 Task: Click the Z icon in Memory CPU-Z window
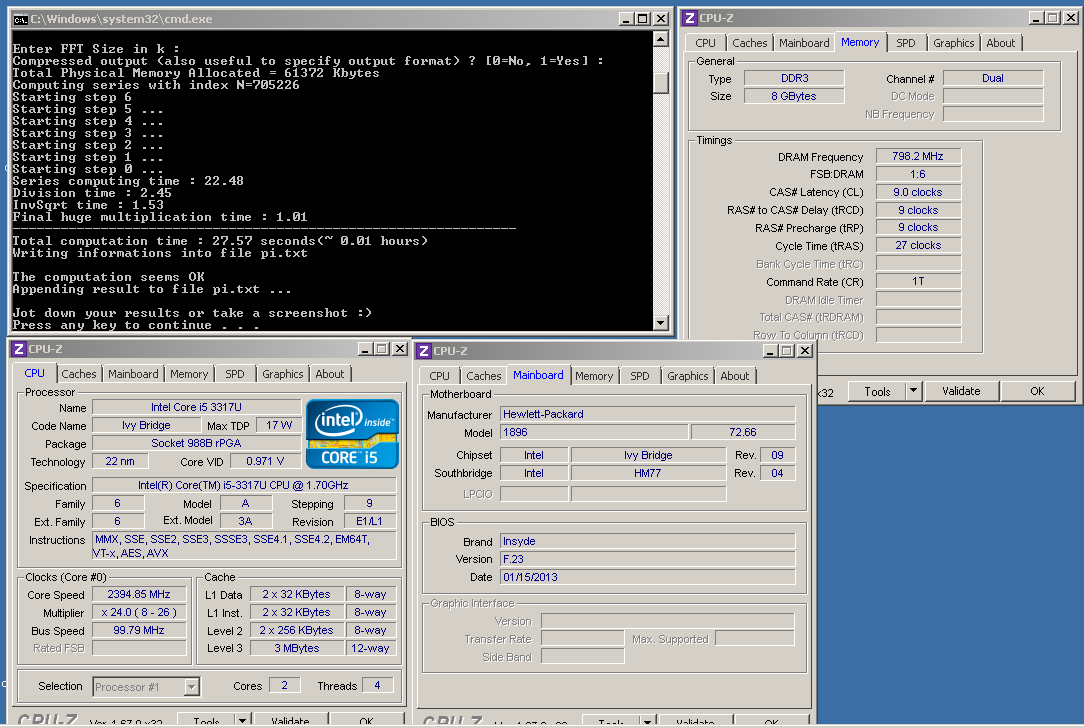point(689,18)
